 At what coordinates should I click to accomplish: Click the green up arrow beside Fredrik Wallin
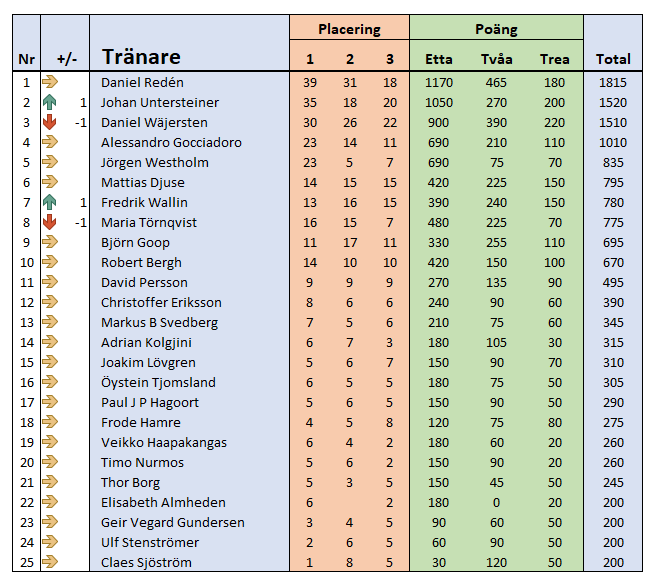click(x=51, y=202)
